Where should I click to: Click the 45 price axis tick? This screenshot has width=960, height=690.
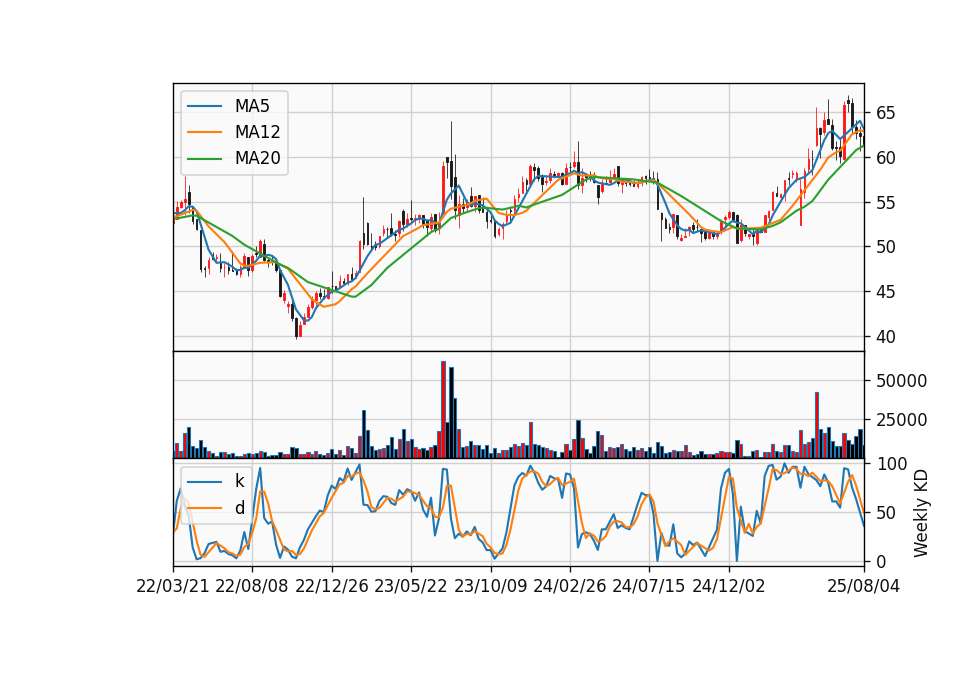click(x=885, y=292)
